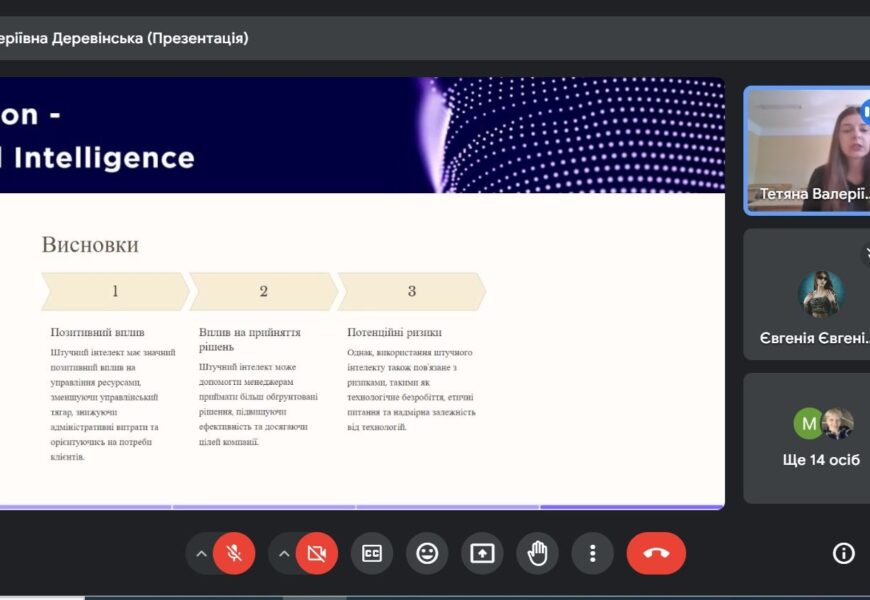Open the three-dot more options menu
This screenshot has height=600, width=870.
pyautogui.click(x=592, y=553)
